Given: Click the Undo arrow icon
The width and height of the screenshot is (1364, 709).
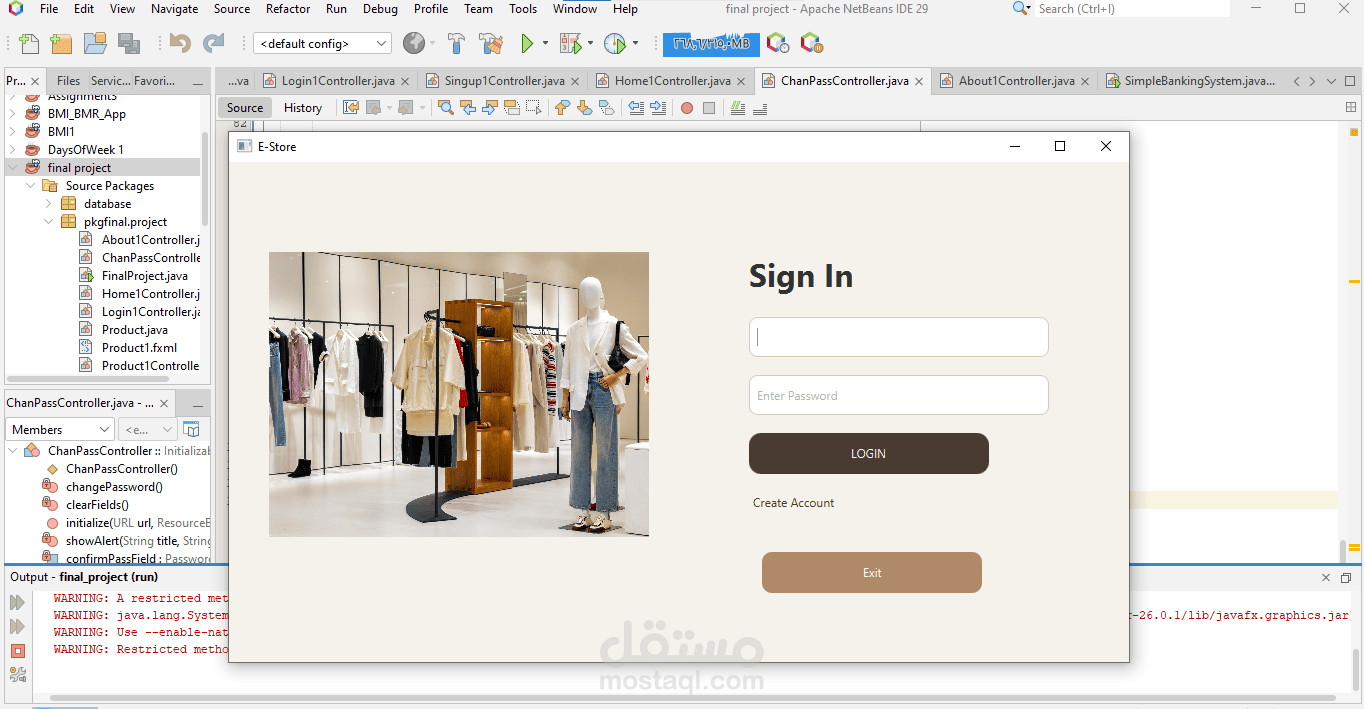Looking at the screenshot, I should click(181, 44).
